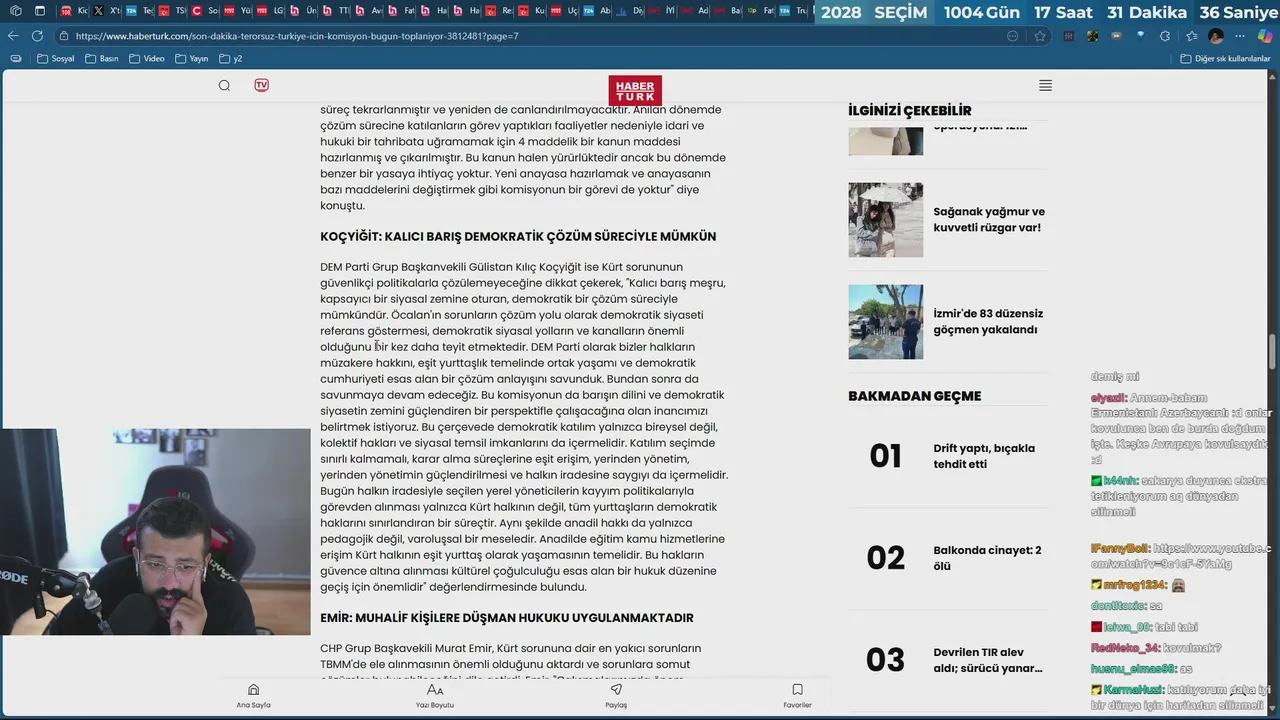1280x720 pixels.
Task: Click the ranking number 01
Action: coord(885,456)
